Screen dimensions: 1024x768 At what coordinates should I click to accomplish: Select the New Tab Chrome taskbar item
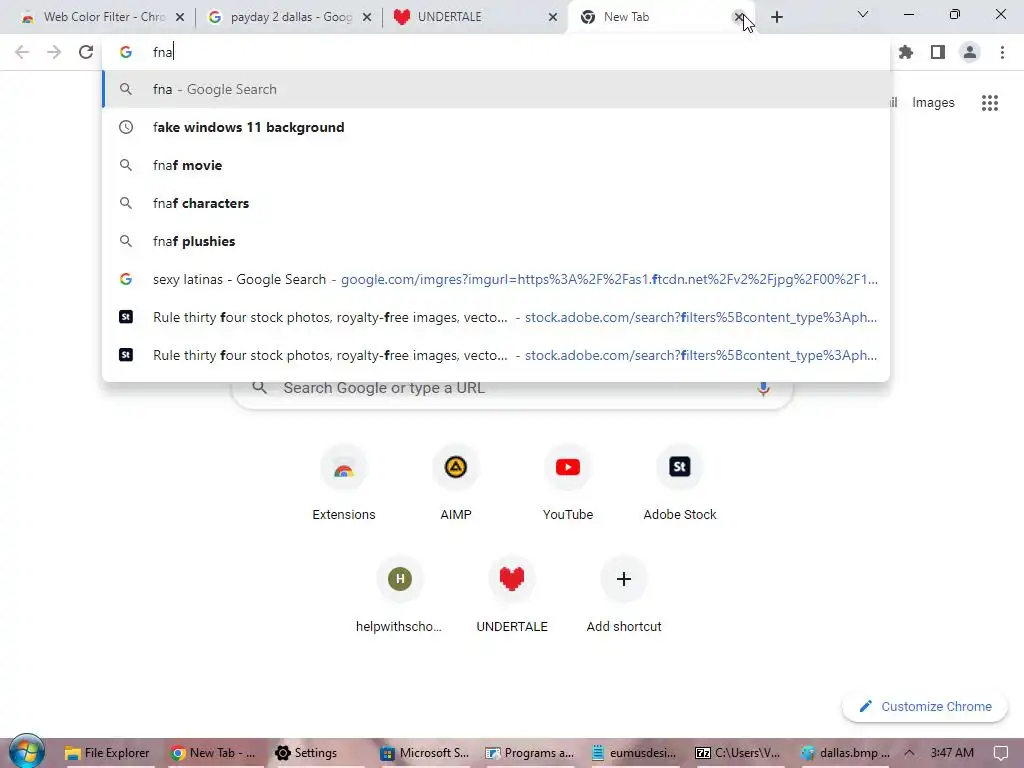click(214, 753)
